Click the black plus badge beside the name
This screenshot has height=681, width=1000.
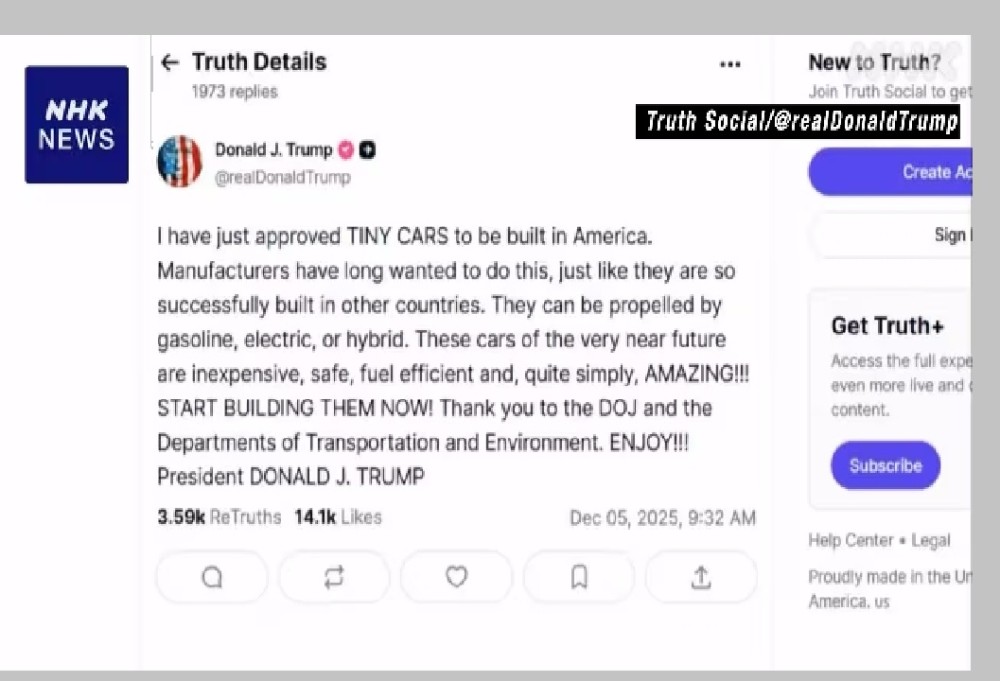(x=368, y=150)
